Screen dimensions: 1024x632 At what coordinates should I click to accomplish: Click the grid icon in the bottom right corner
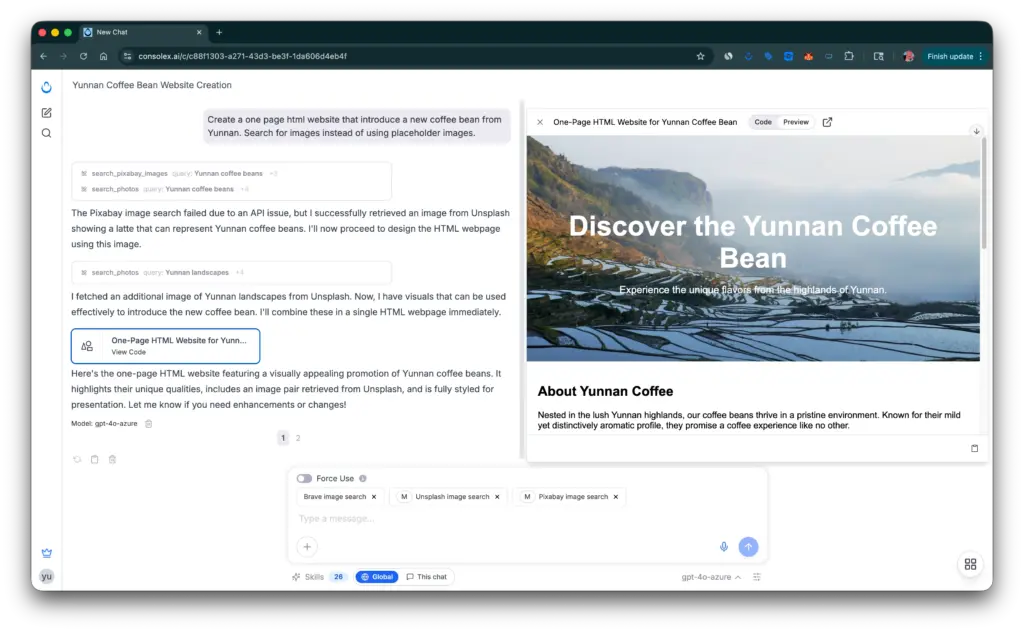(x=970, y=564)
